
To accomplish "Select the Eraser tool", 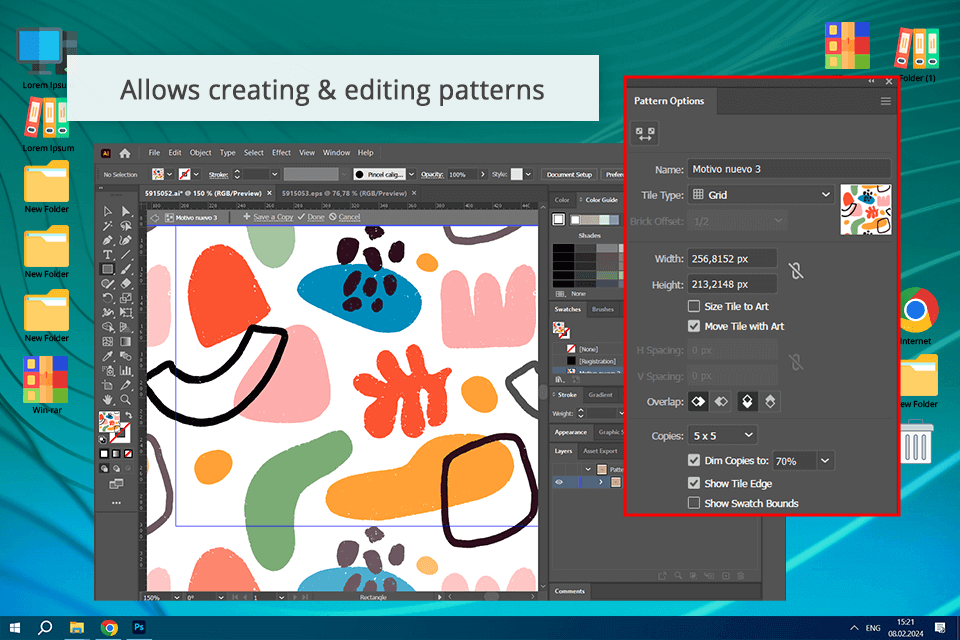I will [x=126, y=284].
